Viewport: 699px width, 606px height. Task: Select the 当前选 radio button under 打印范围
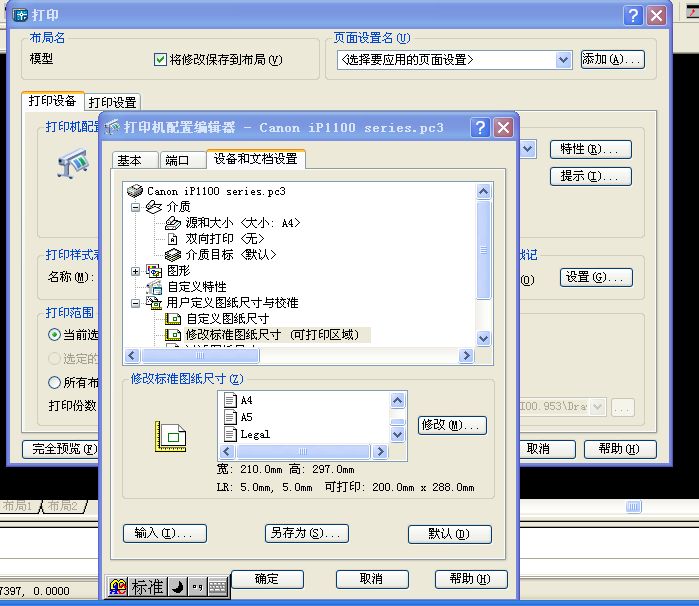tap(54, 334)
